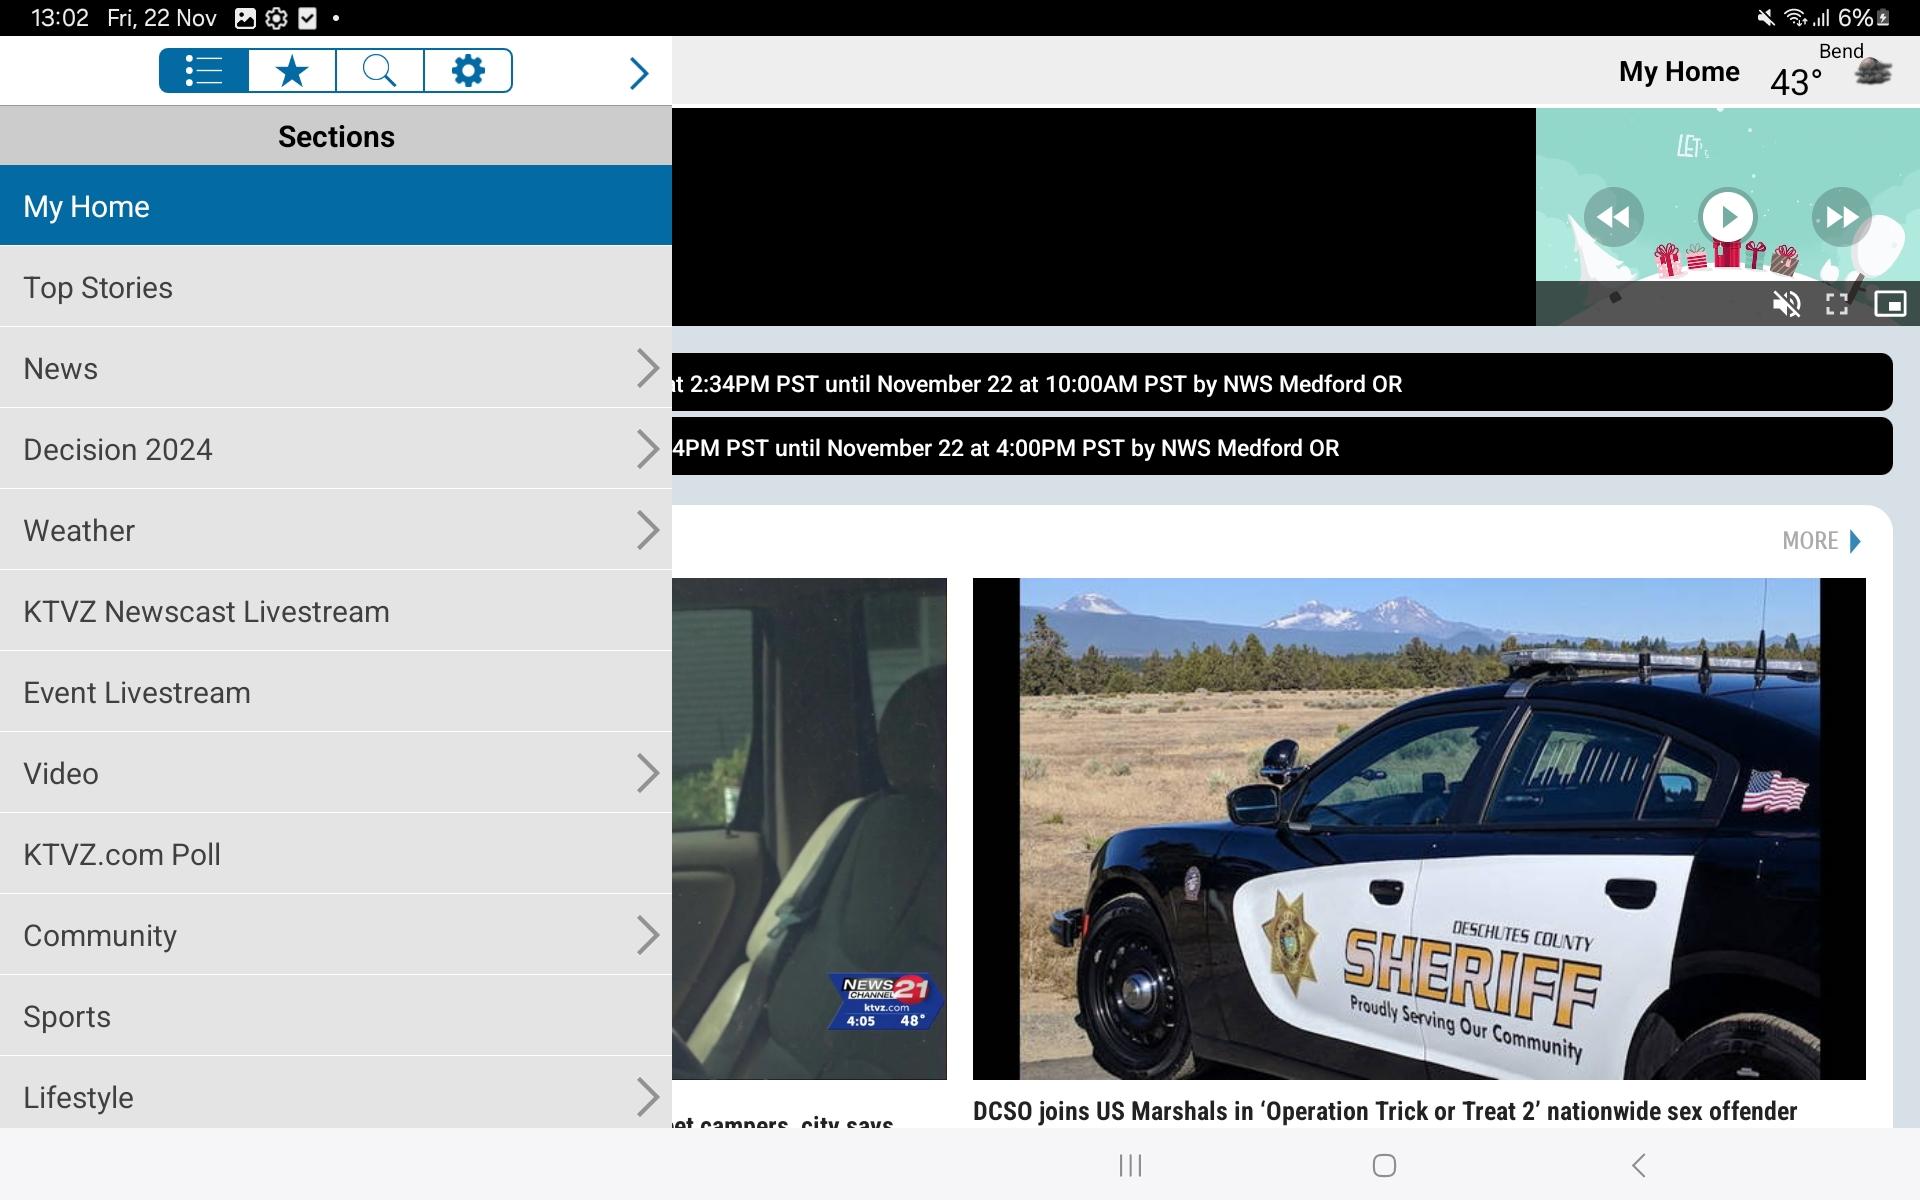Open Top Stories section

click(x=336, y=287)
